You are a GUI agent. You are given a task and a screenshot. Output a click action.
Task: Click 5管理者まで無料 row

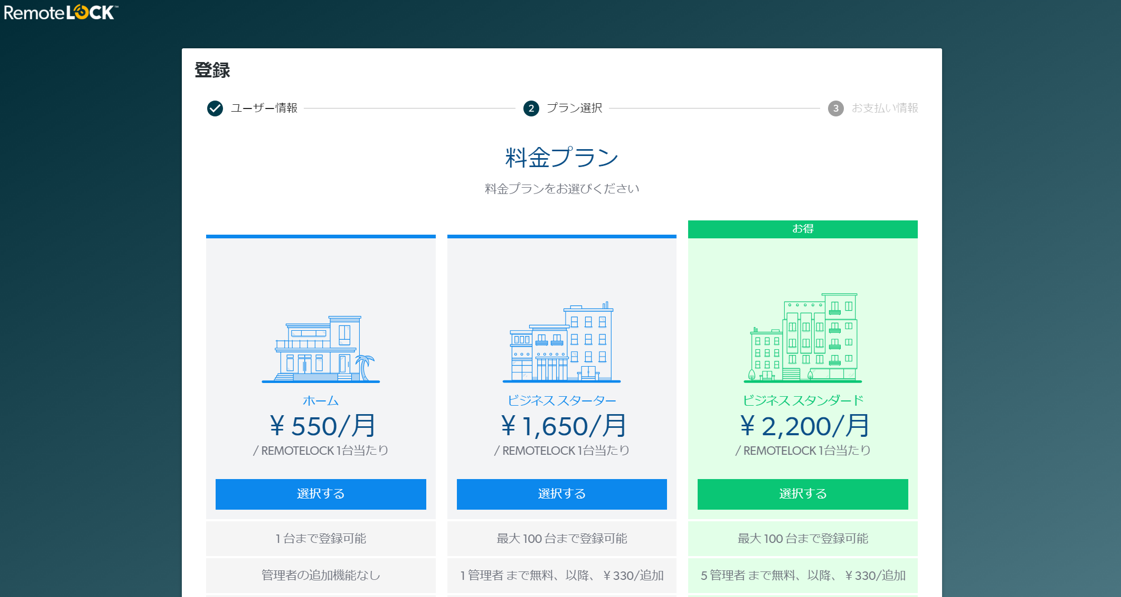[803, 576]
